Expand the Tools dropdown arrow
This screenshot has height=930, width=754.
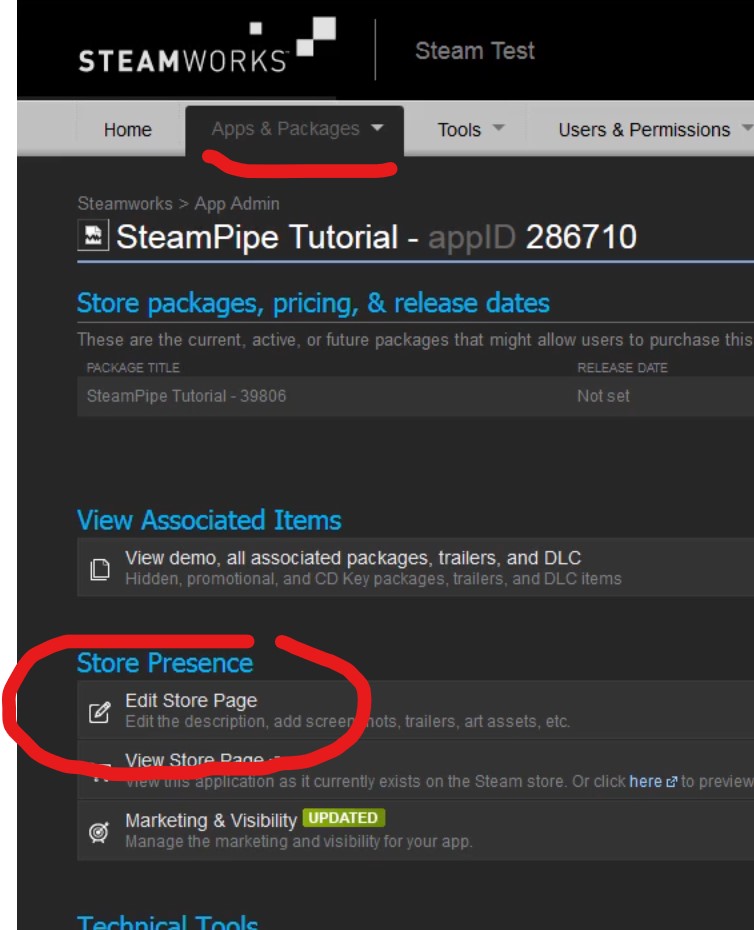tap(499, 128)
